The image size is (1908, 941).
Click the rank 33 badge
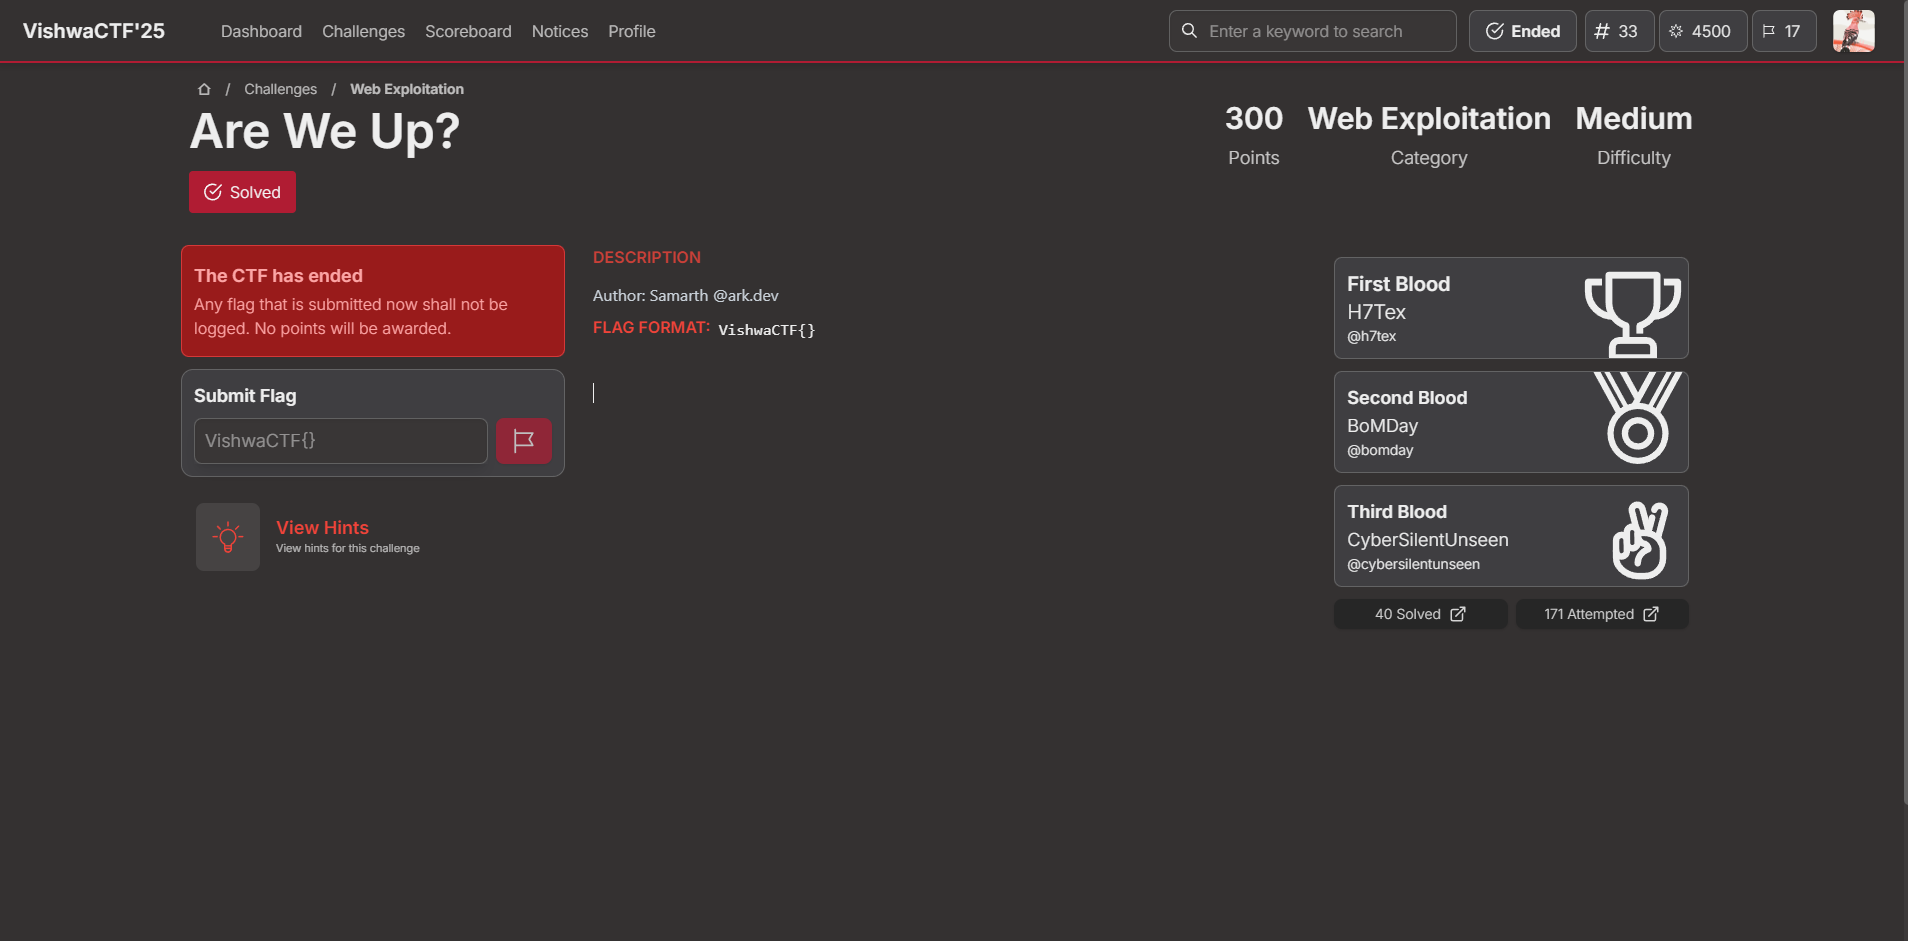(1618, 31)
